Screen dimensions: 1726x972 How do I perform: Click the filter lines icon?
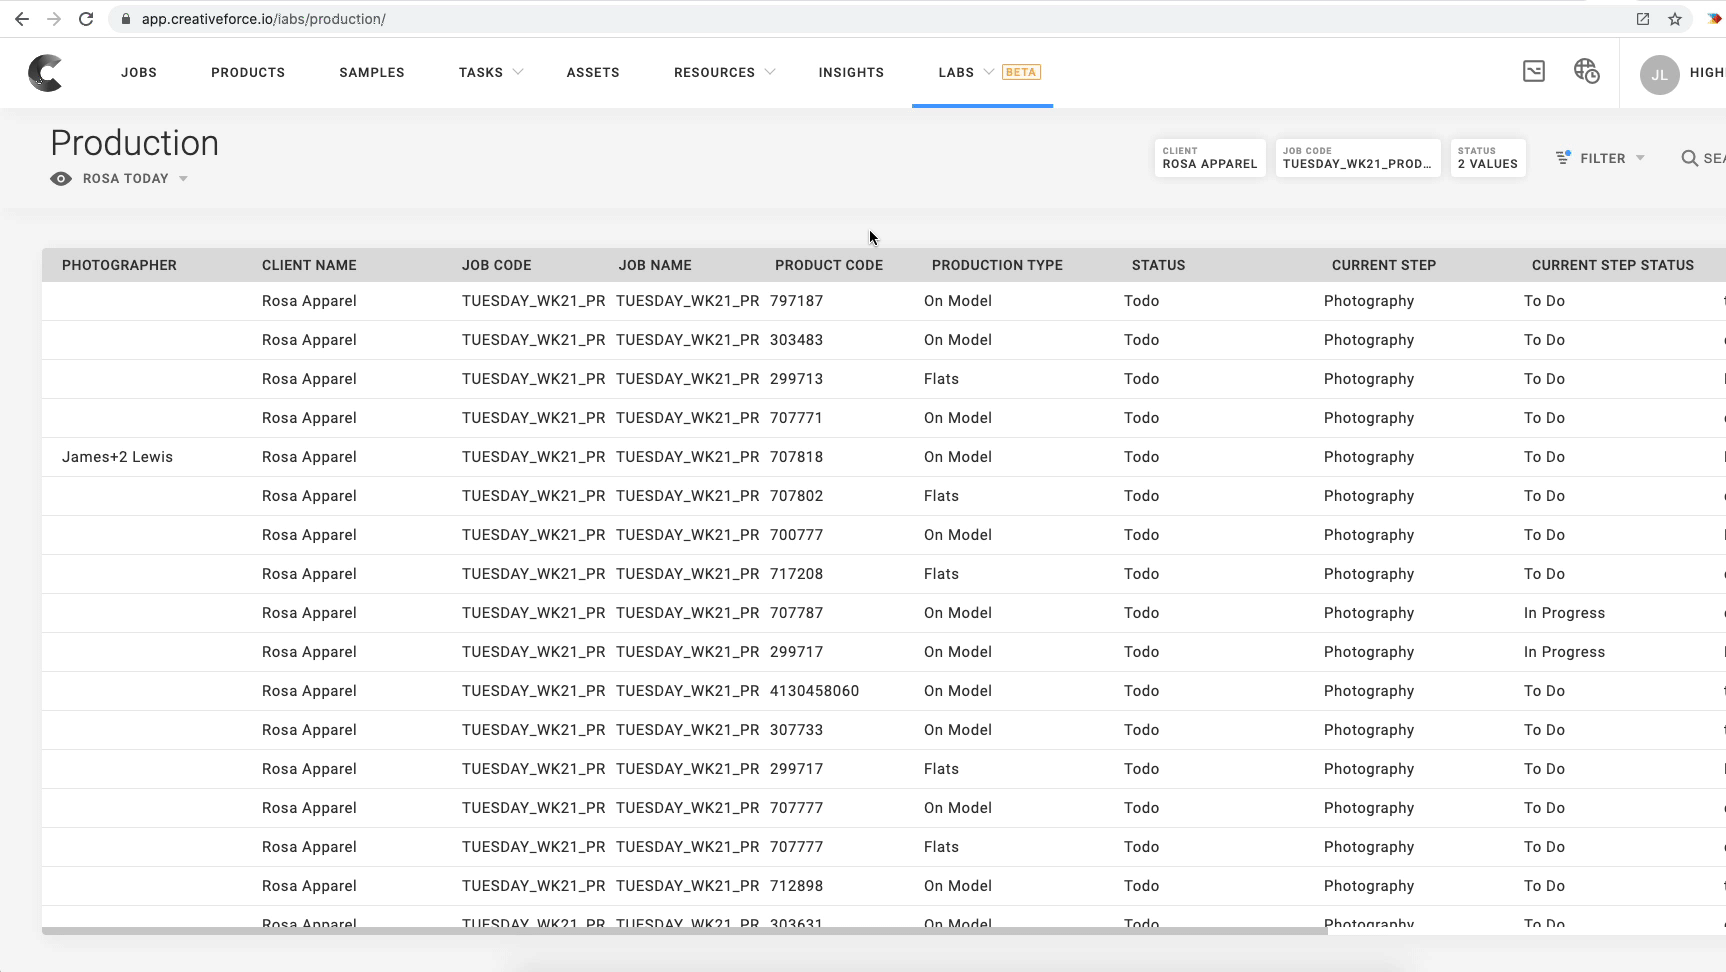click(x=1563, y=158)
